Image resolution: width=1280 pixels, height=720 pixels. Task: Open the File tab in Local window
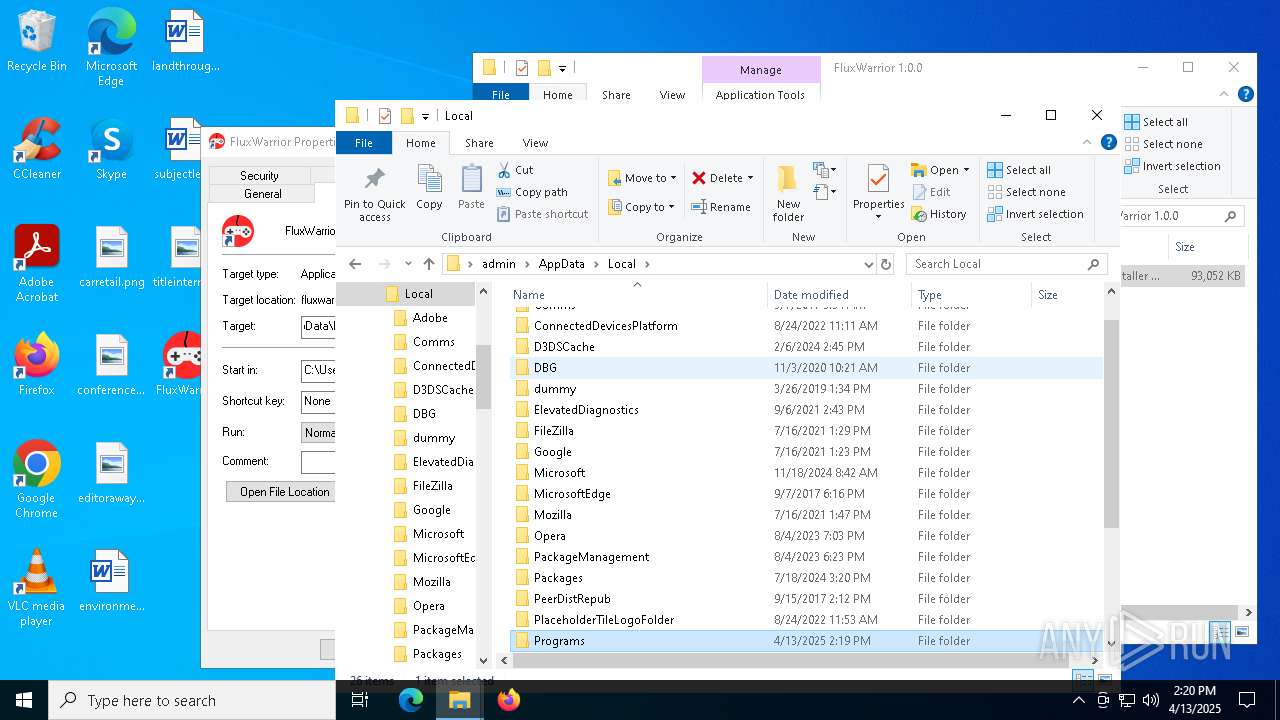click(364, 143)
